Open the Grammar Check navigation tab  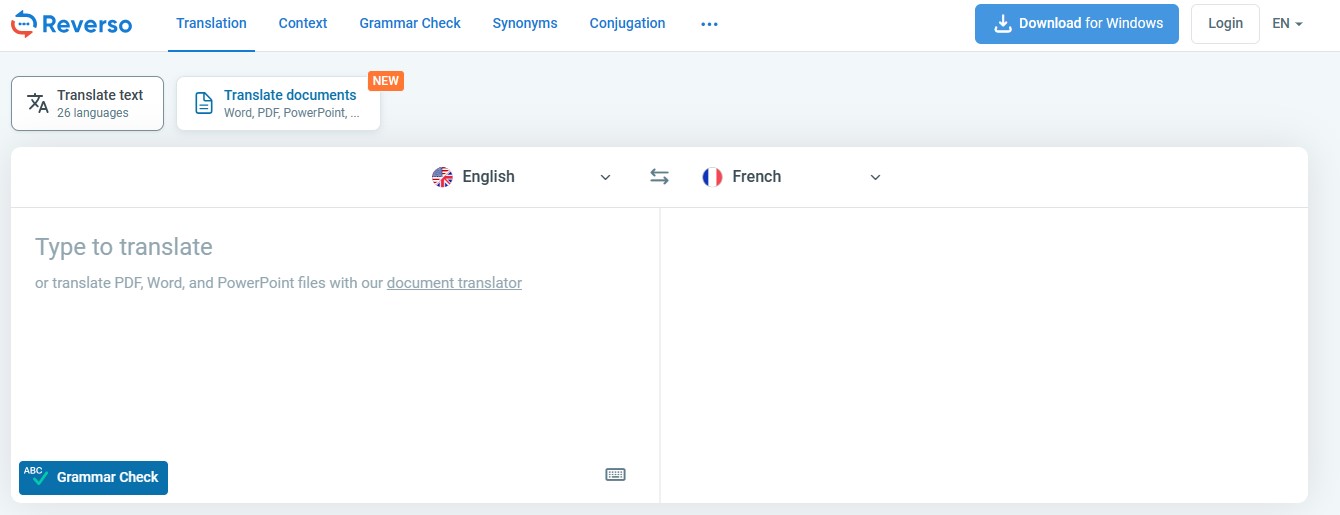[410, 23]
